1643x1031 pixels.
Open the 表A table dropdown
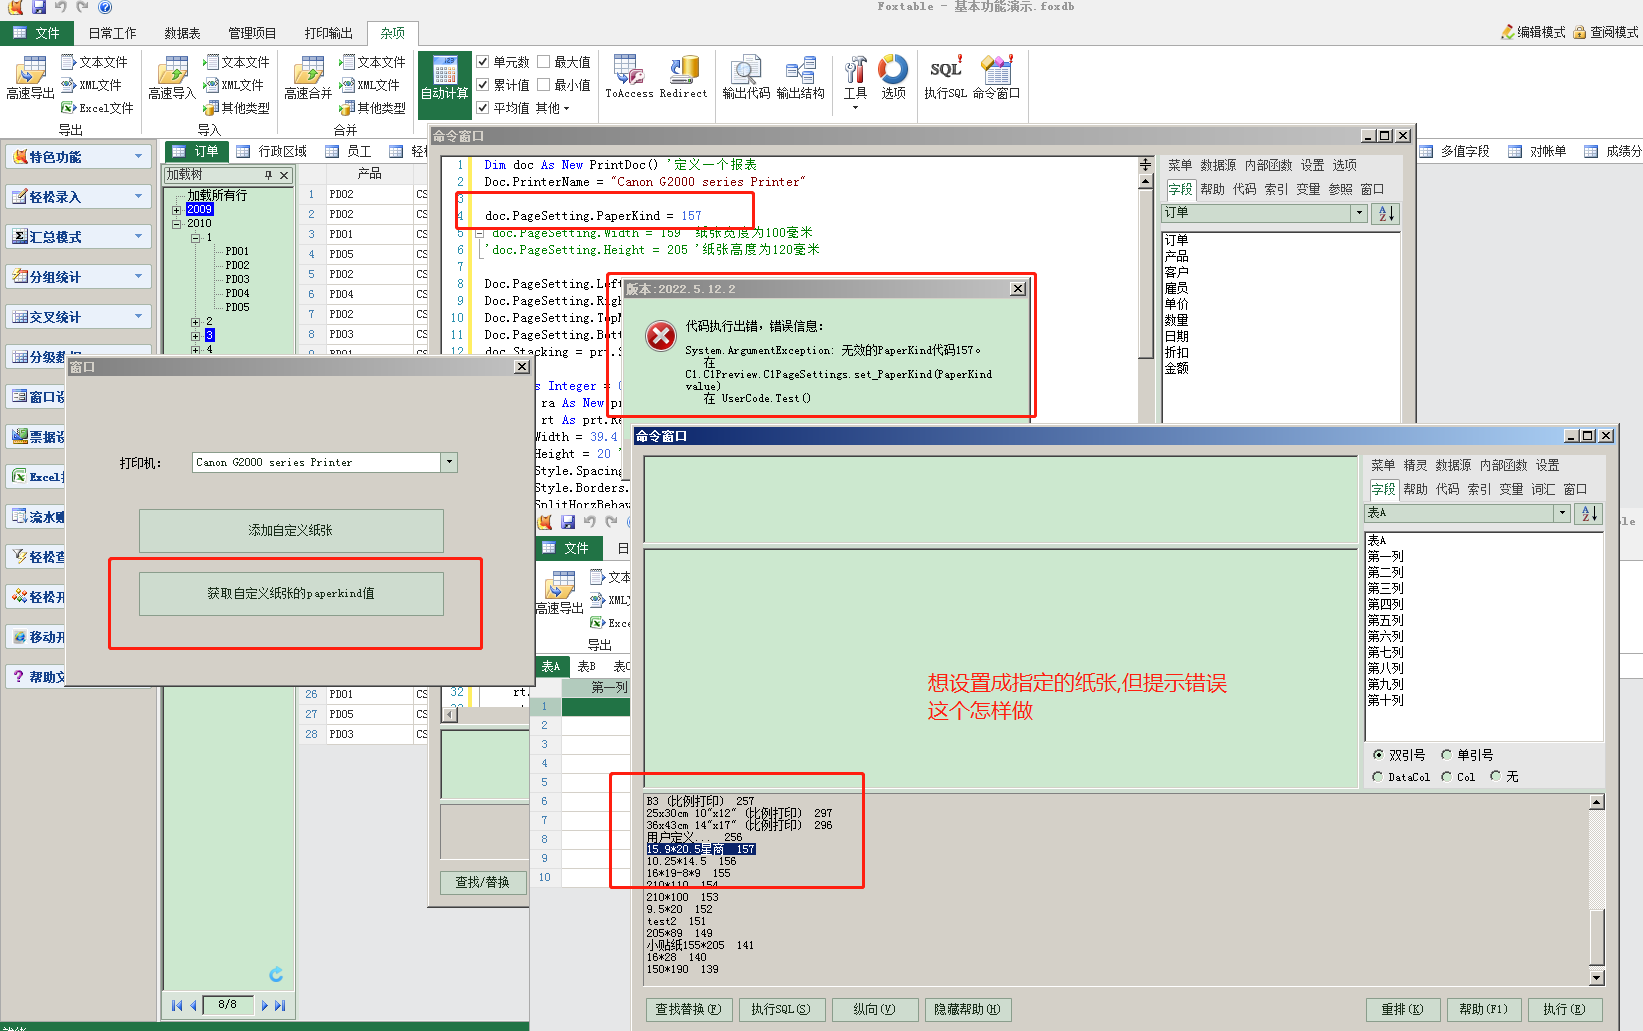pos(1562,513)
